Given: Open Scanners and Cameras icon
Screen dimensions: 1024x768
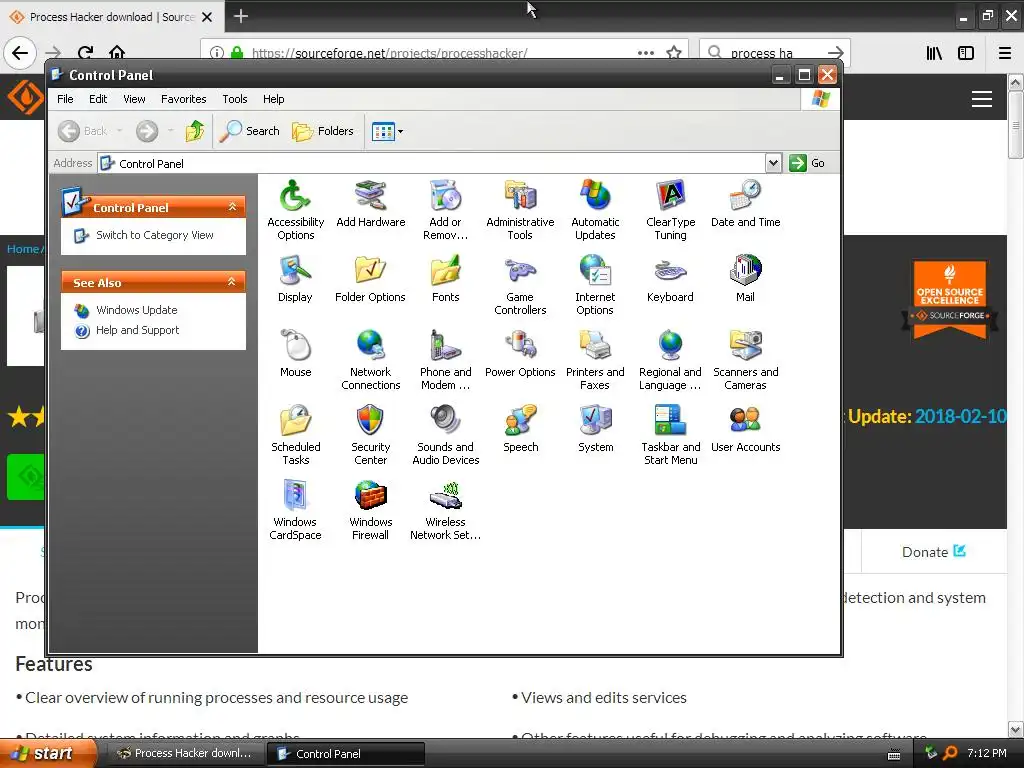Looking at the screenshot, I should 745,360.
